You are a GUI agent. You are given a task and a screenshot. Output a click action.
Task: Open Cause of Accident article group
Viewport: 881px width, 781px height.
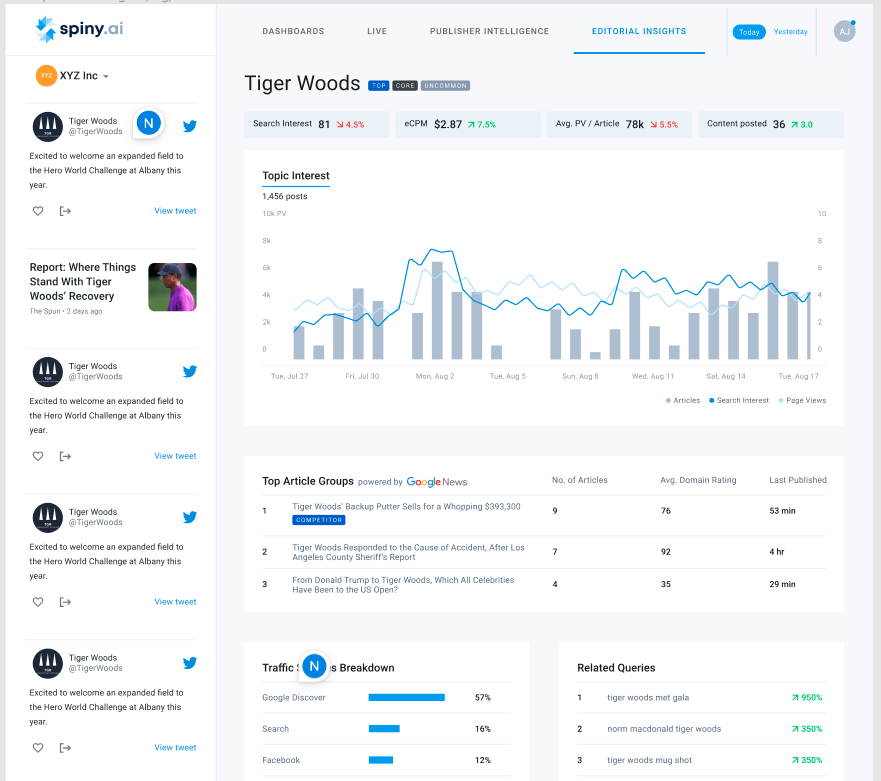point(408,552)
